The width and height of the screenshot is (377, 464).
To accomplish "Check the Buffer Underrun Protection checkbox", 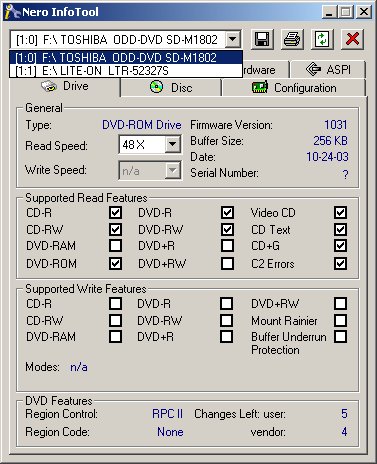I will 340,336.
